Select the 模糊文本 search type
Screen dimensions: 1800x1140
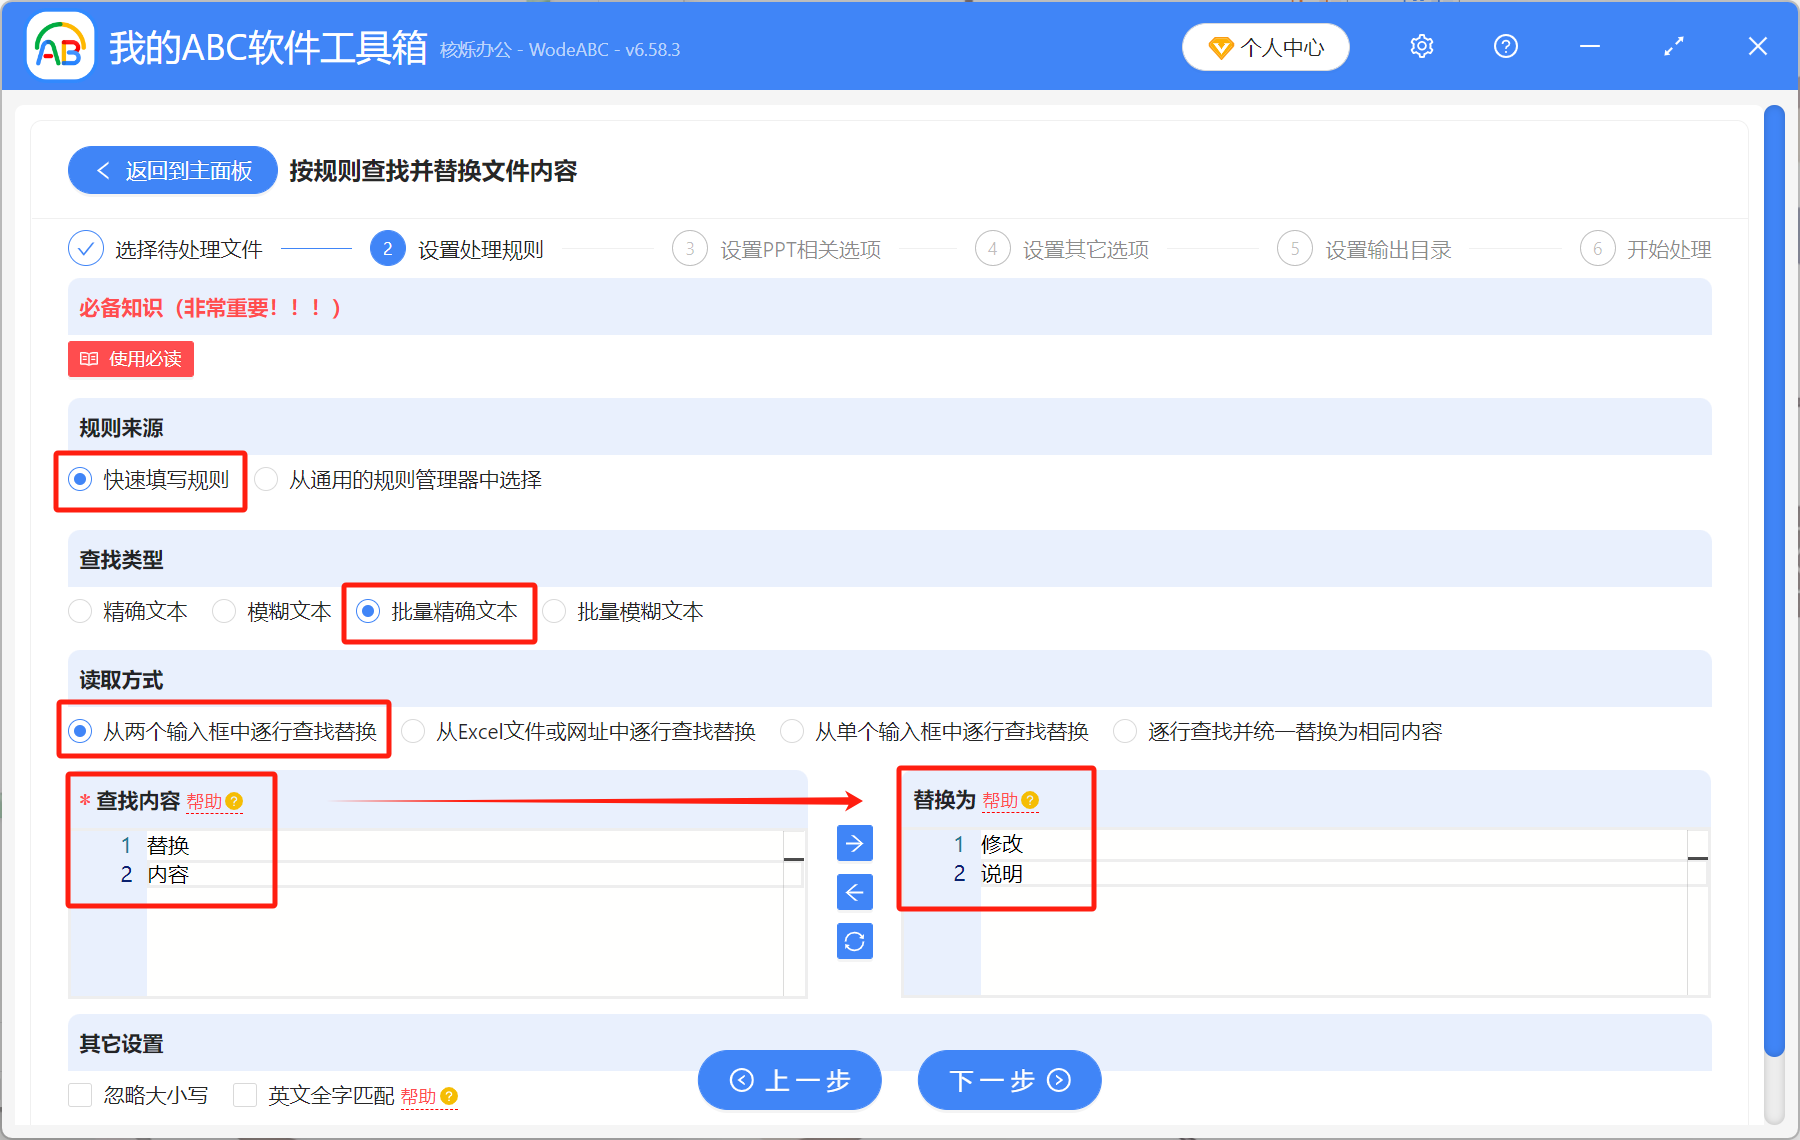224,611
